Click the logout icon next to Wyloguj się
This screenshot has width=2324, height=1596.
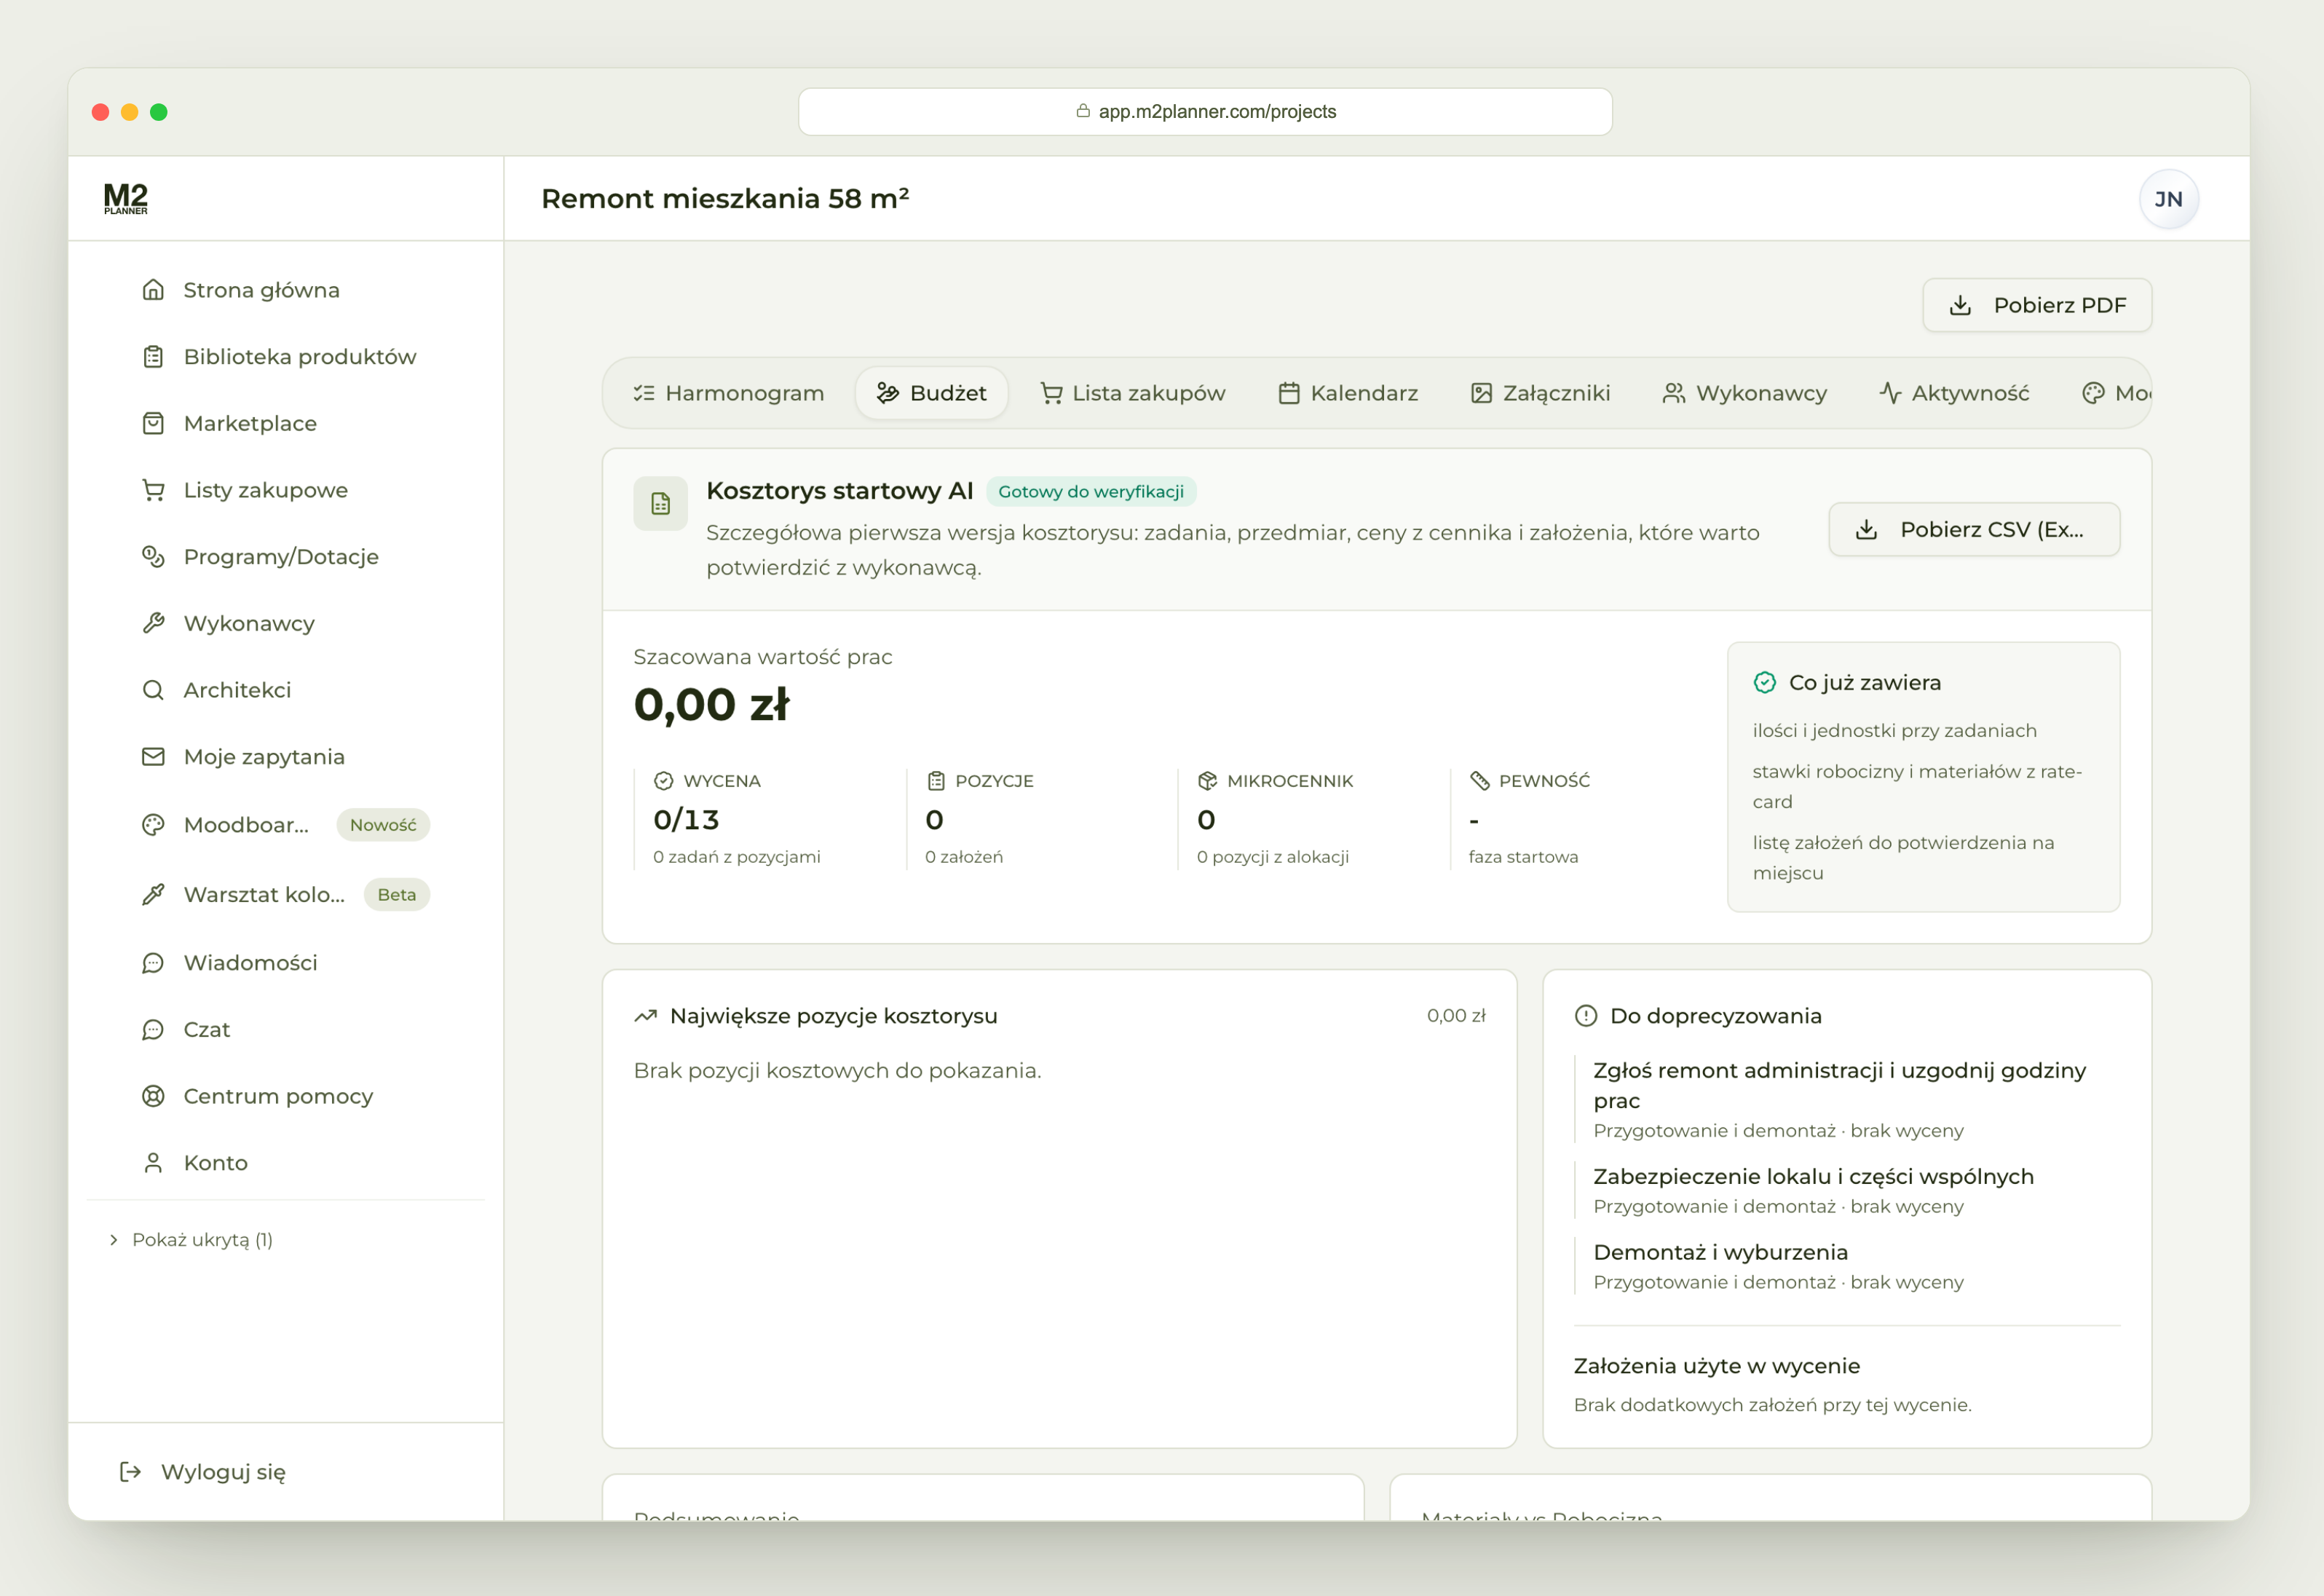(130, 1472)
